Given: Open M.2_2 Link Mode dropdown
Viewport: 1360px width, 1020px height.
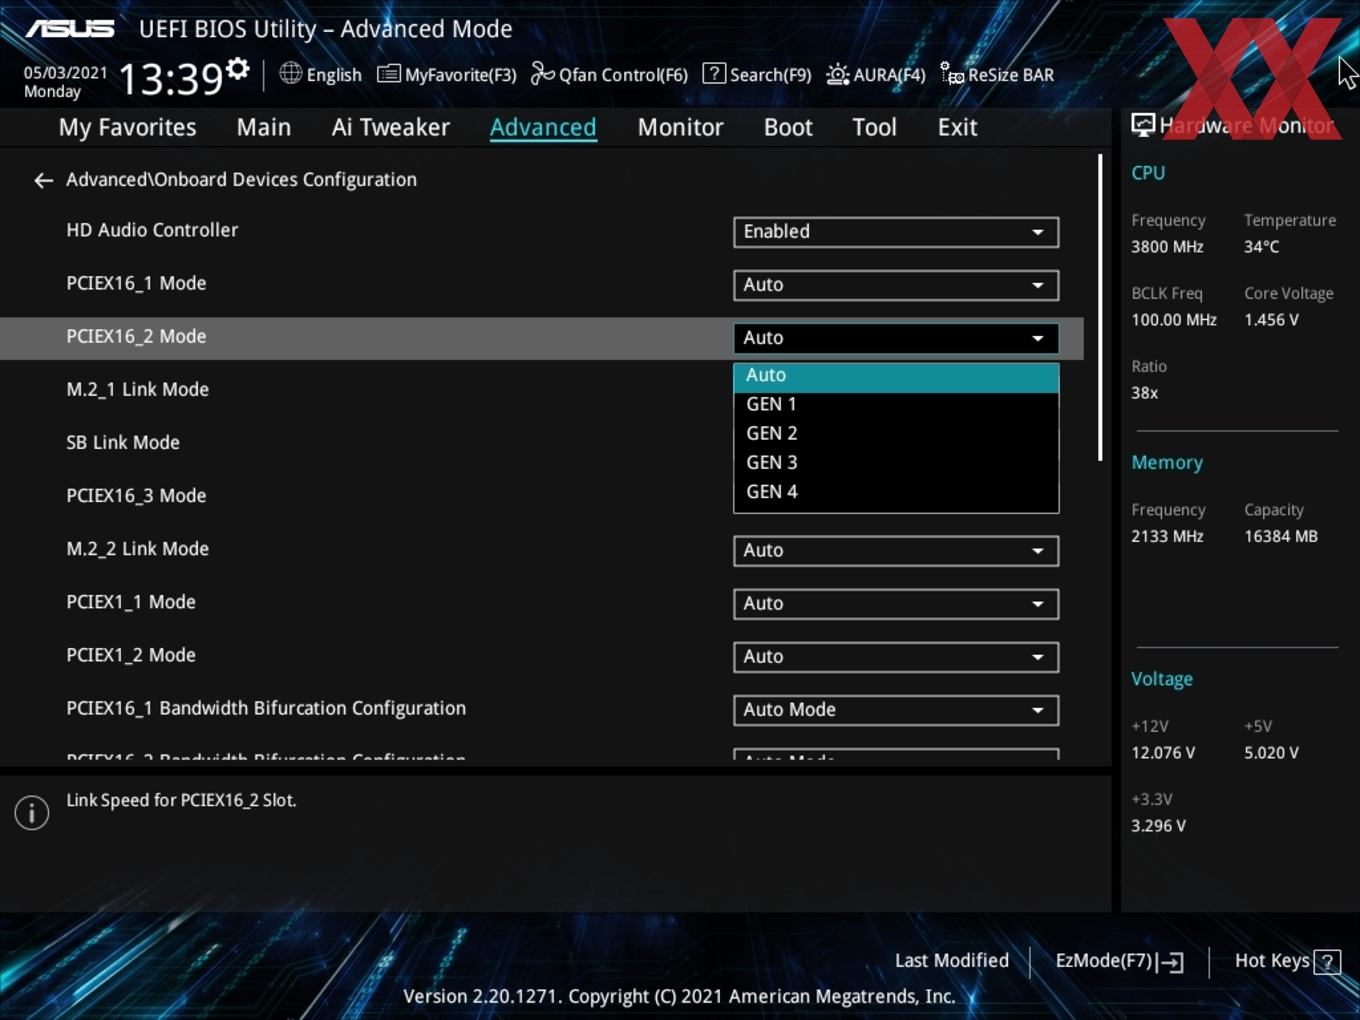Looking at the screenshot, I should pos(896,551).
